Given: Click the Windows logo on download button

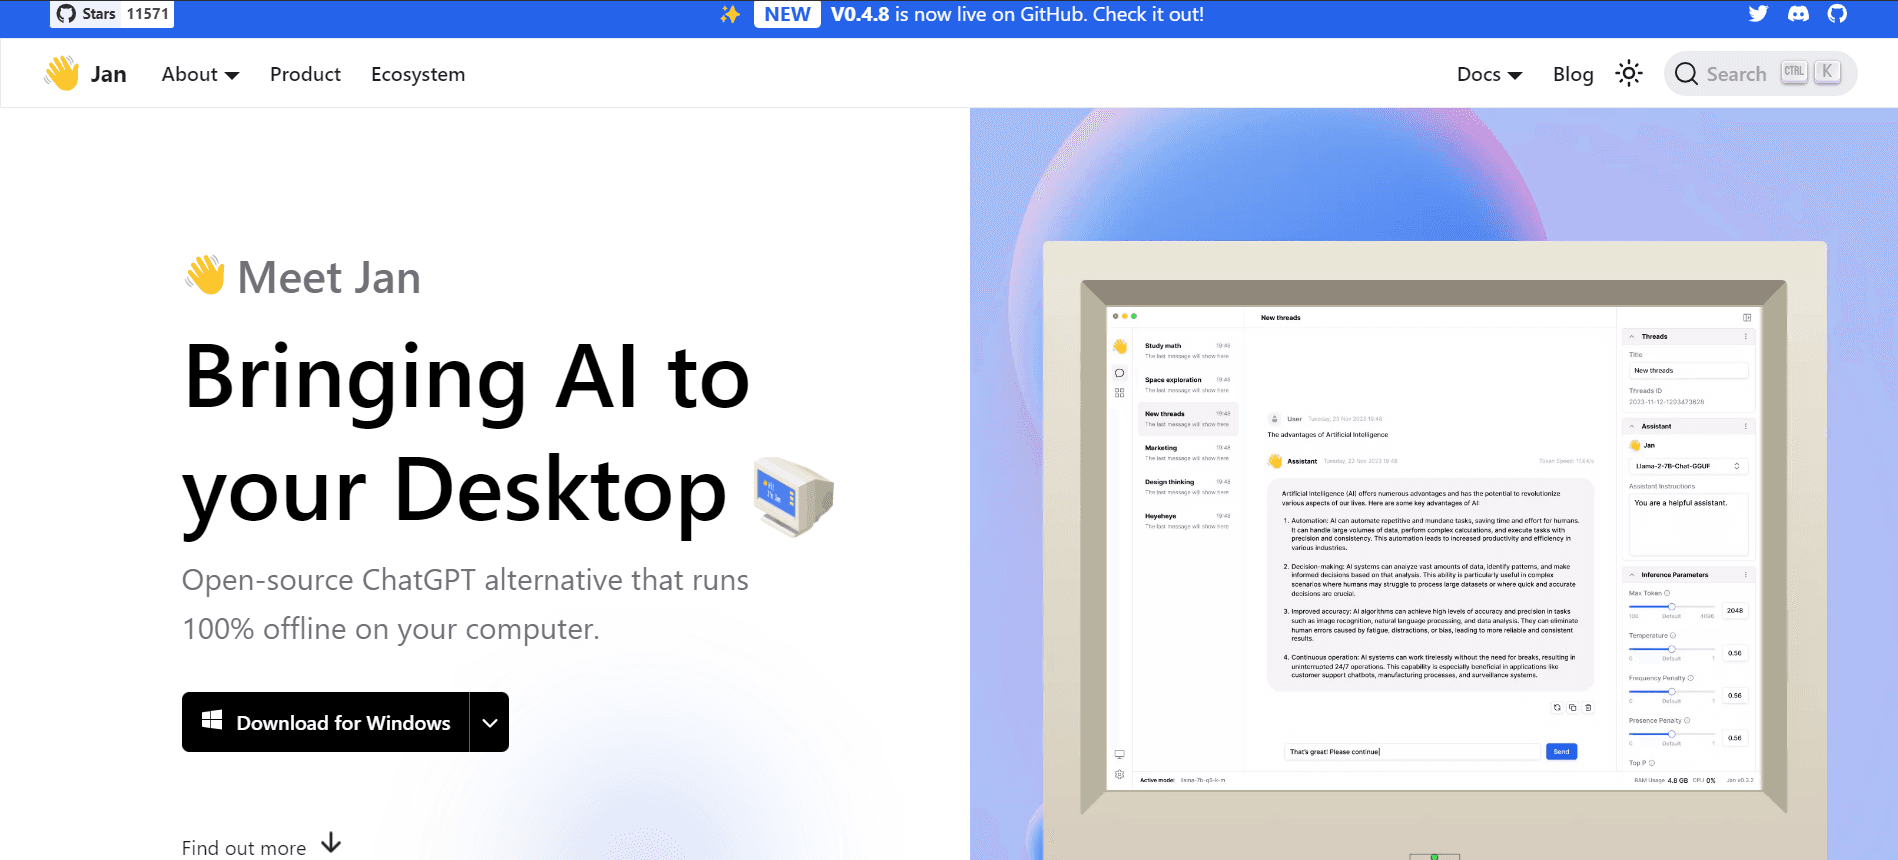Looking at the screenshot, I should (x=212, y=720).
